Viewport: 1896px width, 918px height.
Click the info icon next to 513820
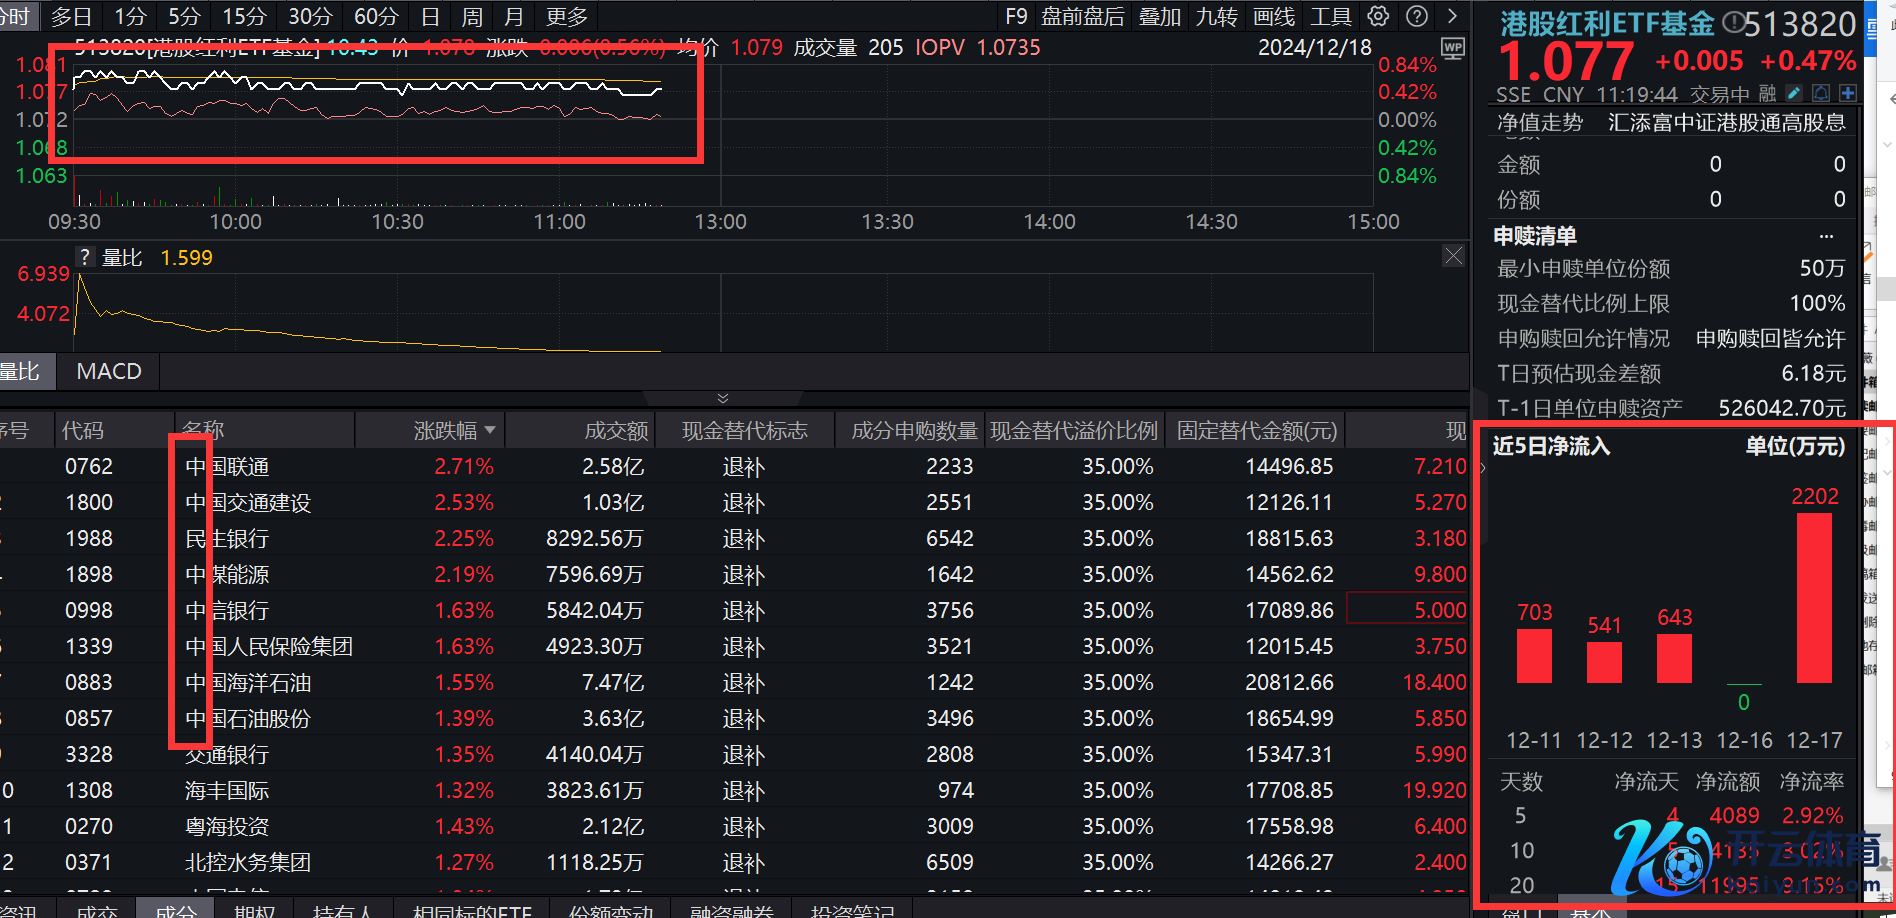(x=1733, y=22)
